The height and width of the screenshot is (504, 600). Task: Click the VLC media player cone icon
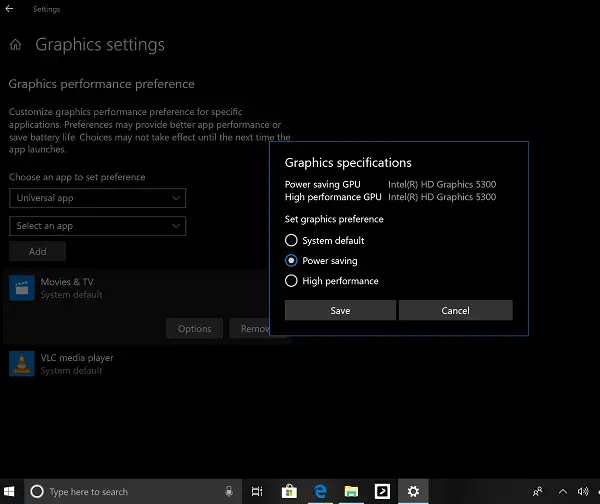[21, 363]
